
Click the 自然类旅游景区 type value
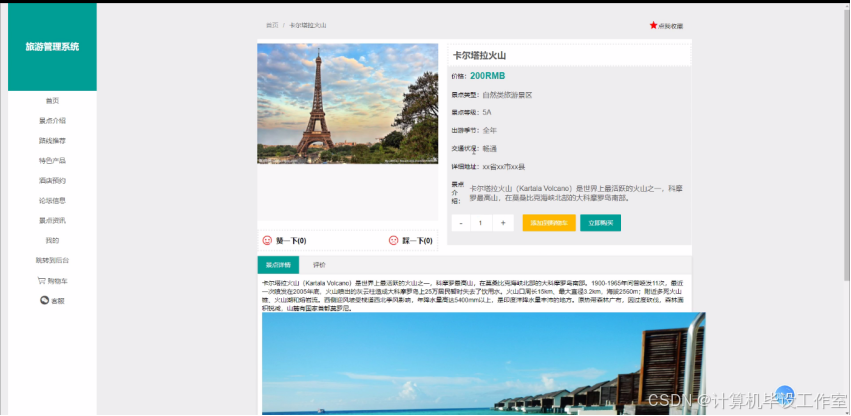click(x=507, y=94)
